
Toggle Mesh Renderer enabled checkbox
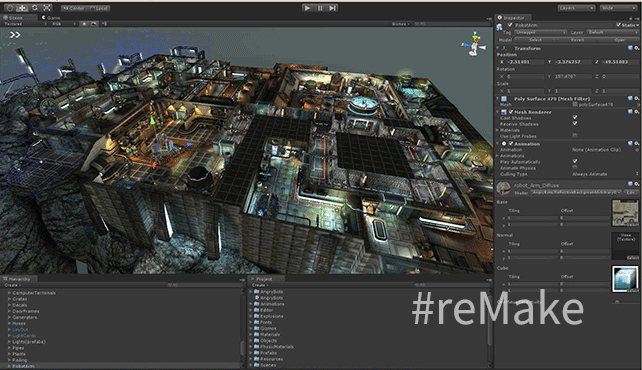511,112
